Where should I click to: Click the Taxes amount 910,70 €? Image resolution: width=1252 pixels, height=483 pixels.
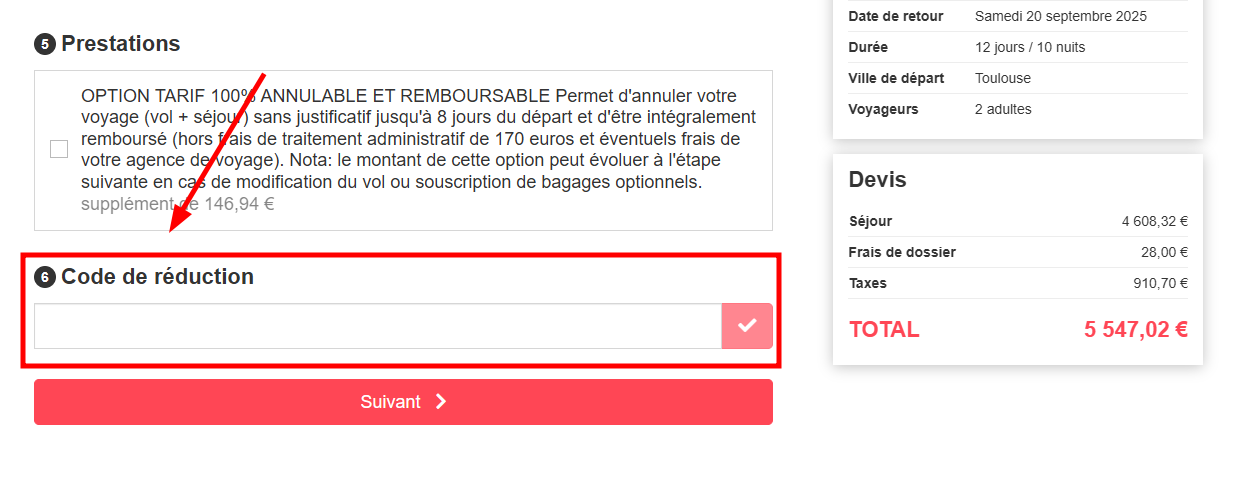(1158, 284)
